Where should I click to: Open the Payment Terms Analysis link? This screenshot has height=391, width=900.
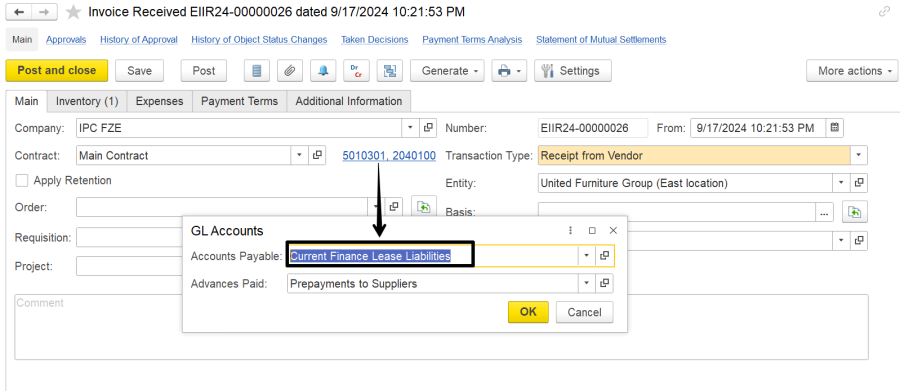(472, 40)
